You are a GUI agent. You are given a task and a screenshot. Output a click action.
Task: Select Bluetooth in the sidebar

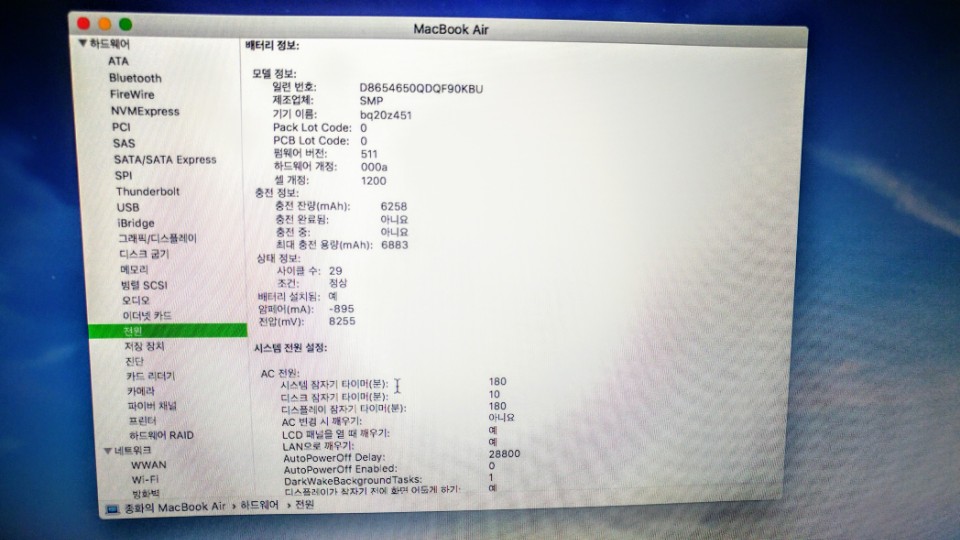(x=135, y=78)
